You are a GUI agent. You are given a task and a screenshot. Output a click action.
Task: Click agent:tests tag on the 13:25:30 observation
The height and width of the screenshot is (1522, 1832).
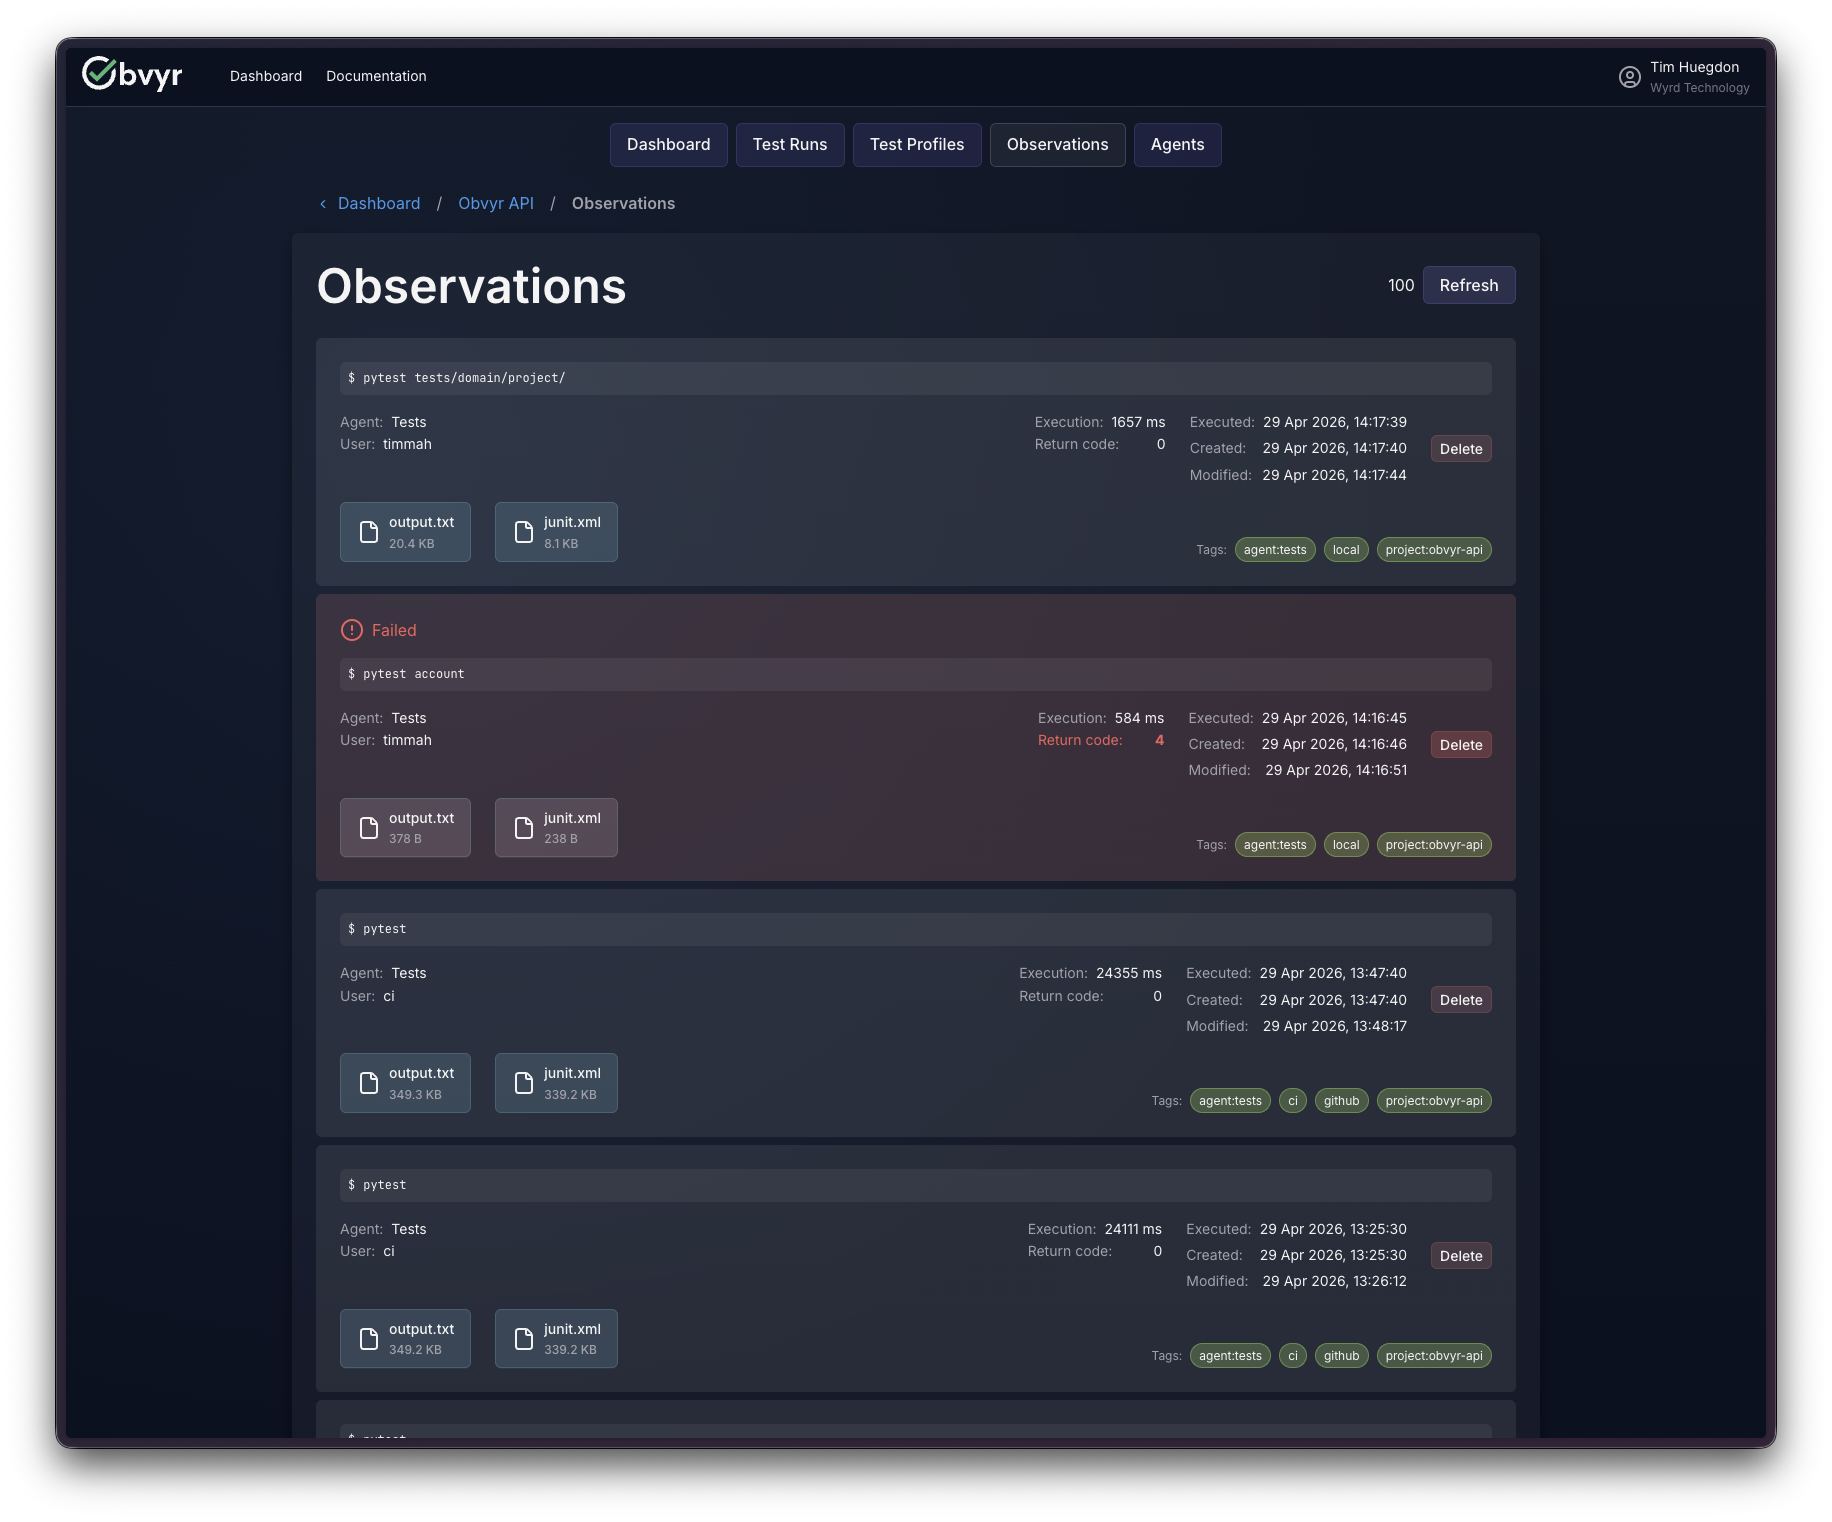(x=1230, y=1356)
